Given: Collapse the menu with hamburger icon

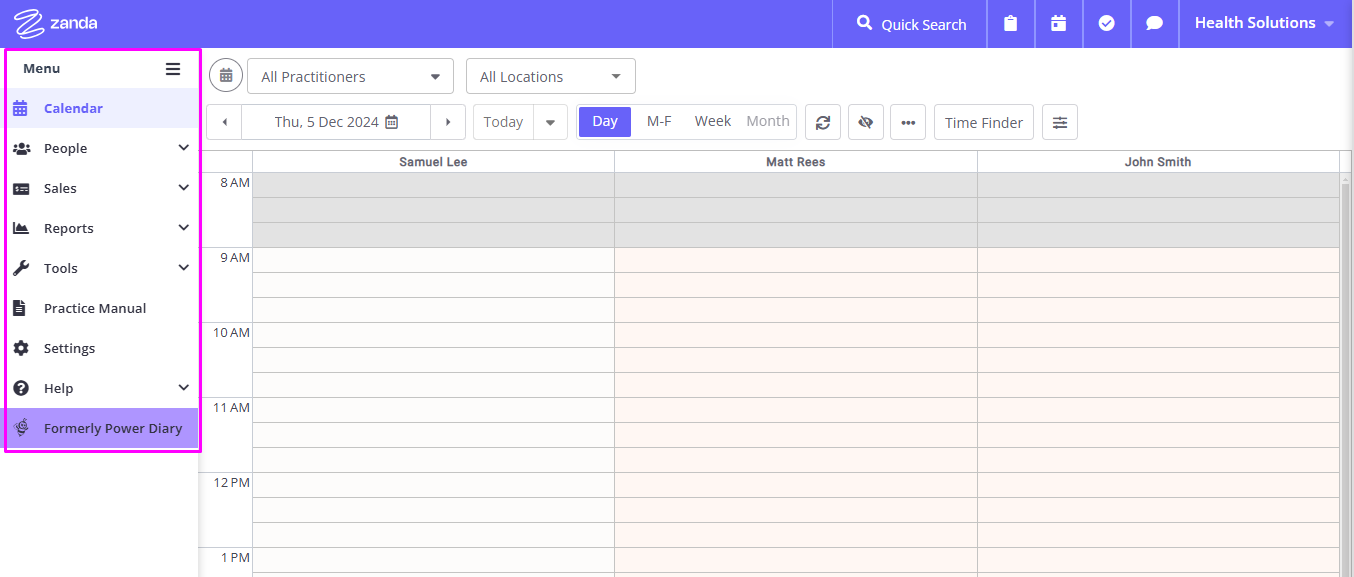Looking at the screenshot, I should pyautogui.click(x=173, y=69).
